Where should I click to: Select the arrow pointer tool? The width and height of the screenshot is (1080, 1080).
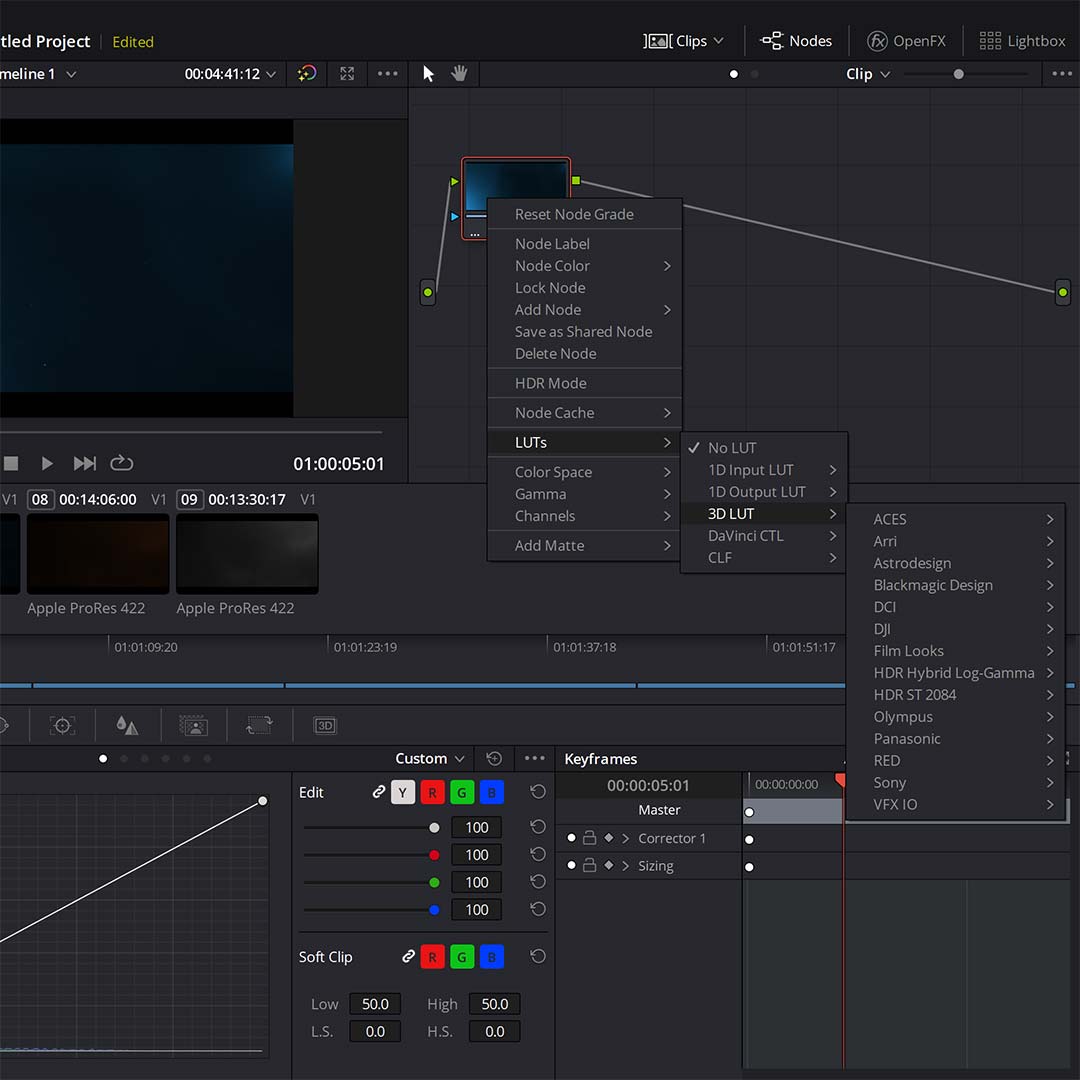tap(428, 74)
